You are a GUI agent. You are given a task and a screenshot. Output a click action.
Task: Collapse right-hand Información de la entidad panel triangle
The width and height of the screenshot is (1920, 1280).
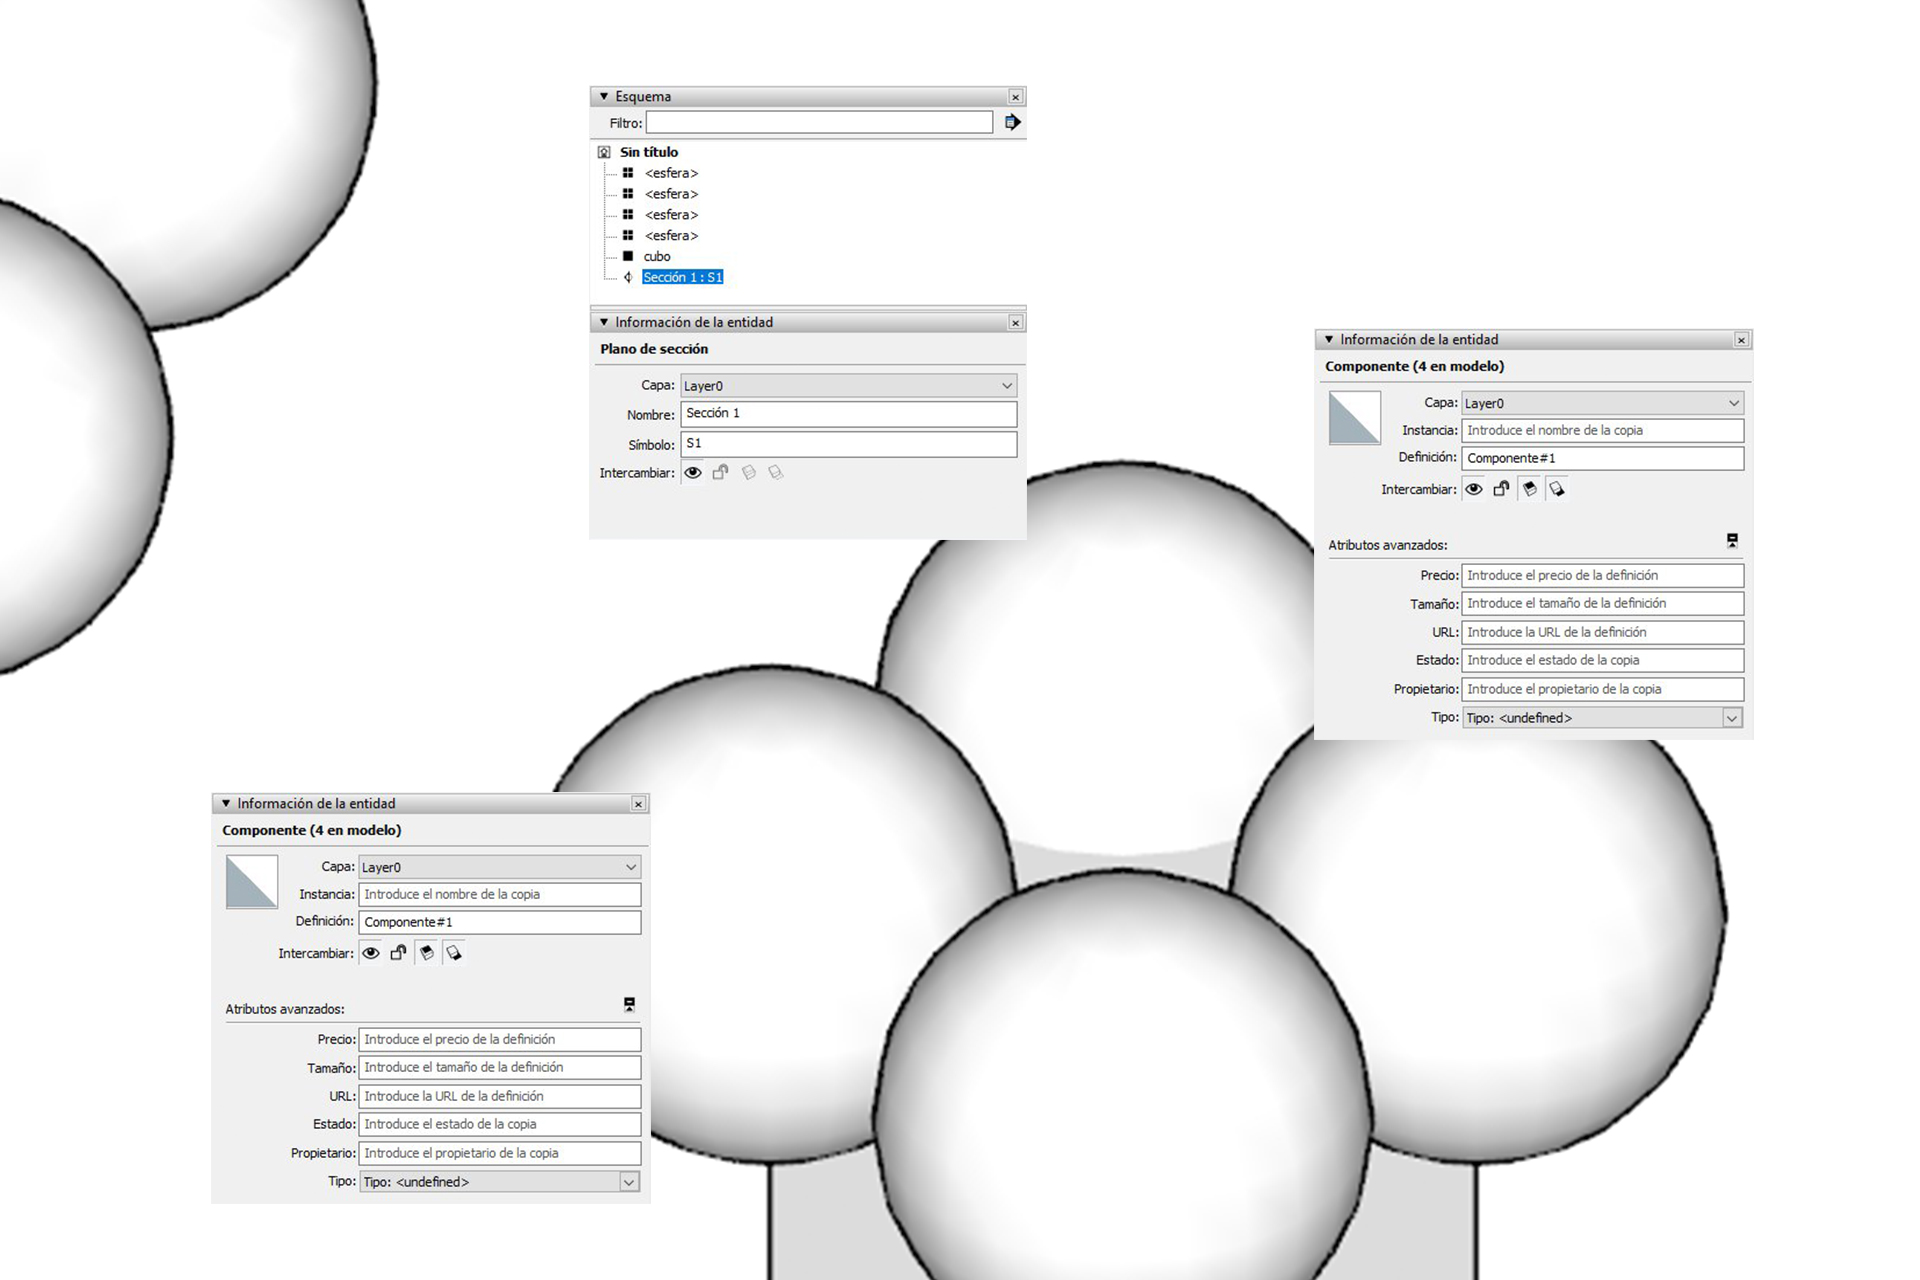coord(1329,339)
